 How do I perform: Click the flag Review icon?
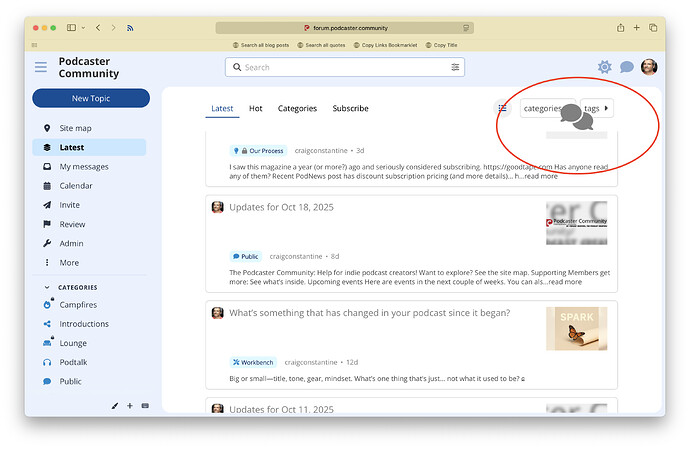pyautogui.click(x=47, y=224)
